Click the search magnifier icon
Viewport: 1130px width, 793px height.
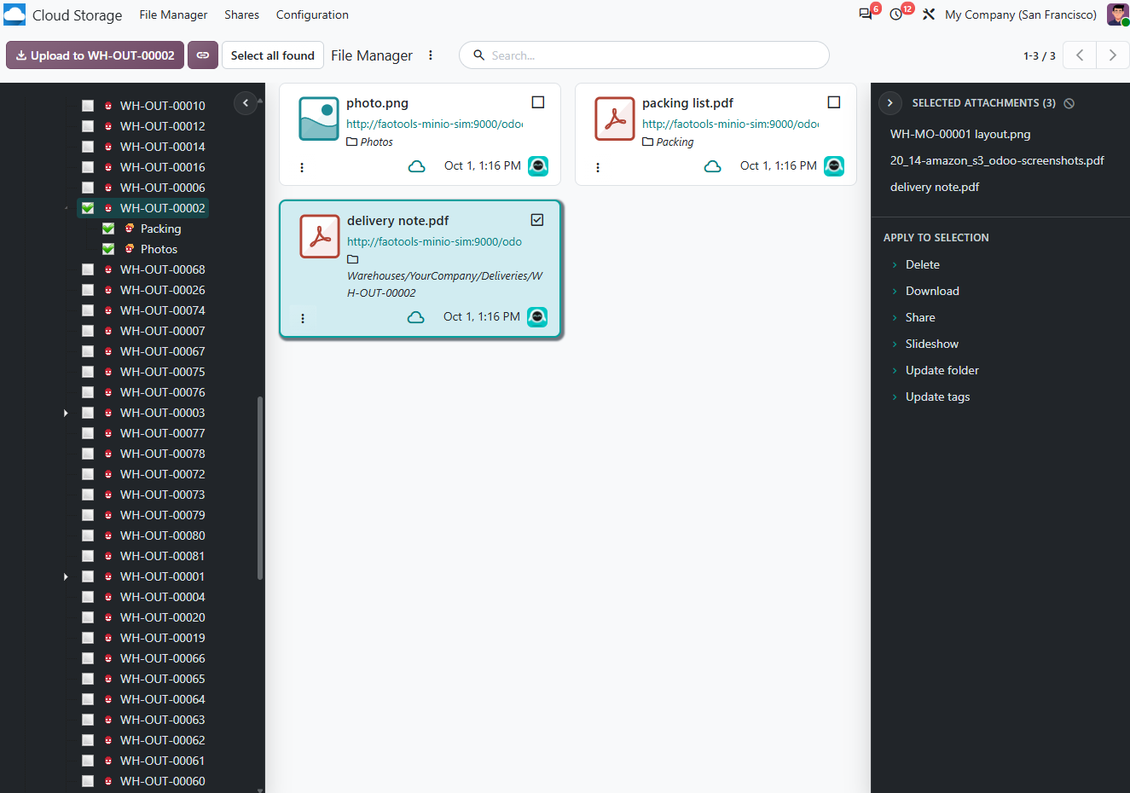[x=479, y=56]
